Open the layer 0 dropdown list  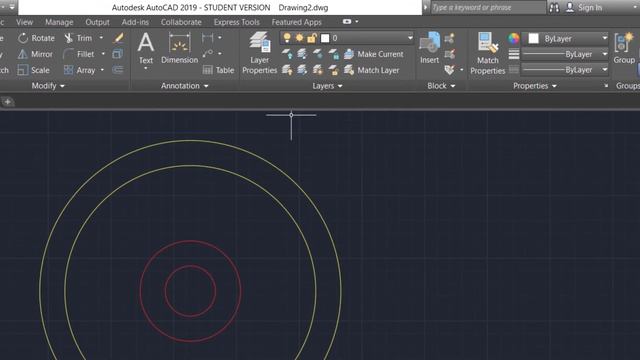pyautogui.click(x=410, y=38)
